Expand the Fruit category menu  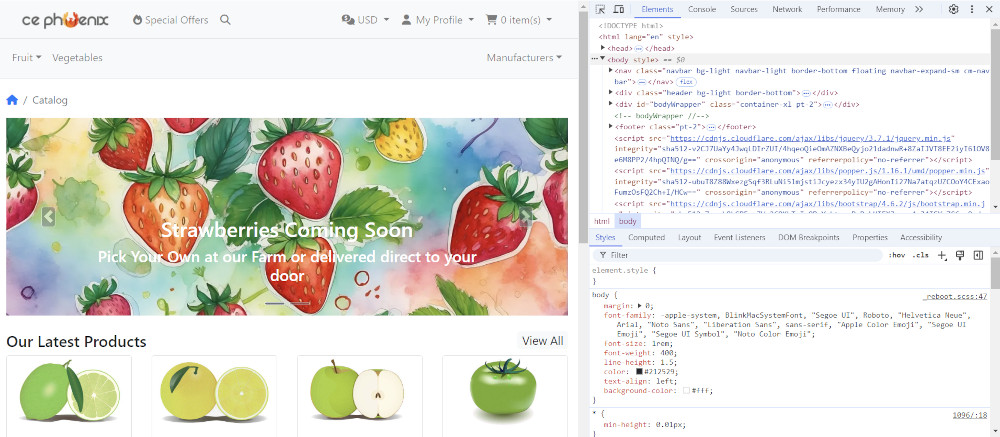27,57
